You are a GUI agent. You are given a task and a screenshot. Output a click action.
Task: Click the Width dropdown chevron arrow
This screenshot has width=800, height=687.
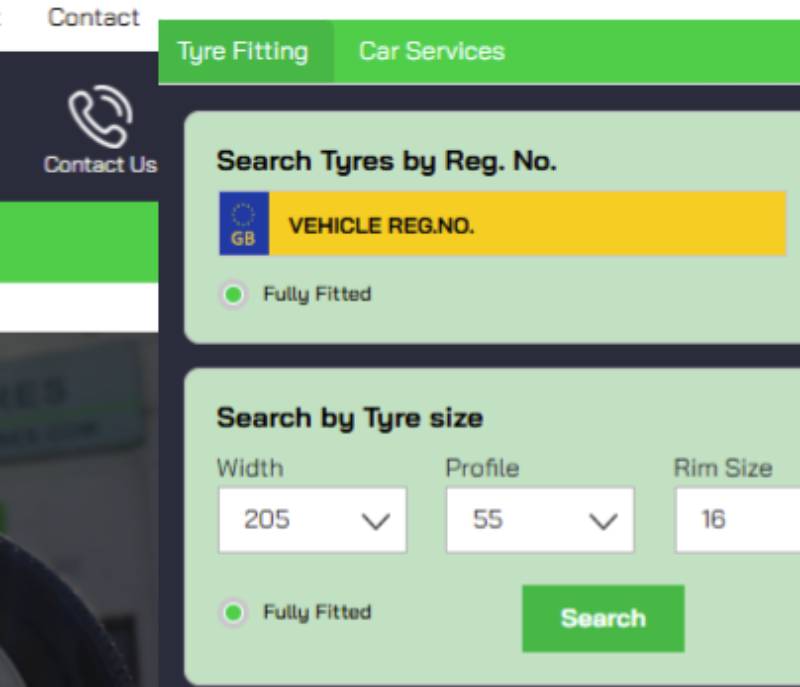(x=376, y=521)
